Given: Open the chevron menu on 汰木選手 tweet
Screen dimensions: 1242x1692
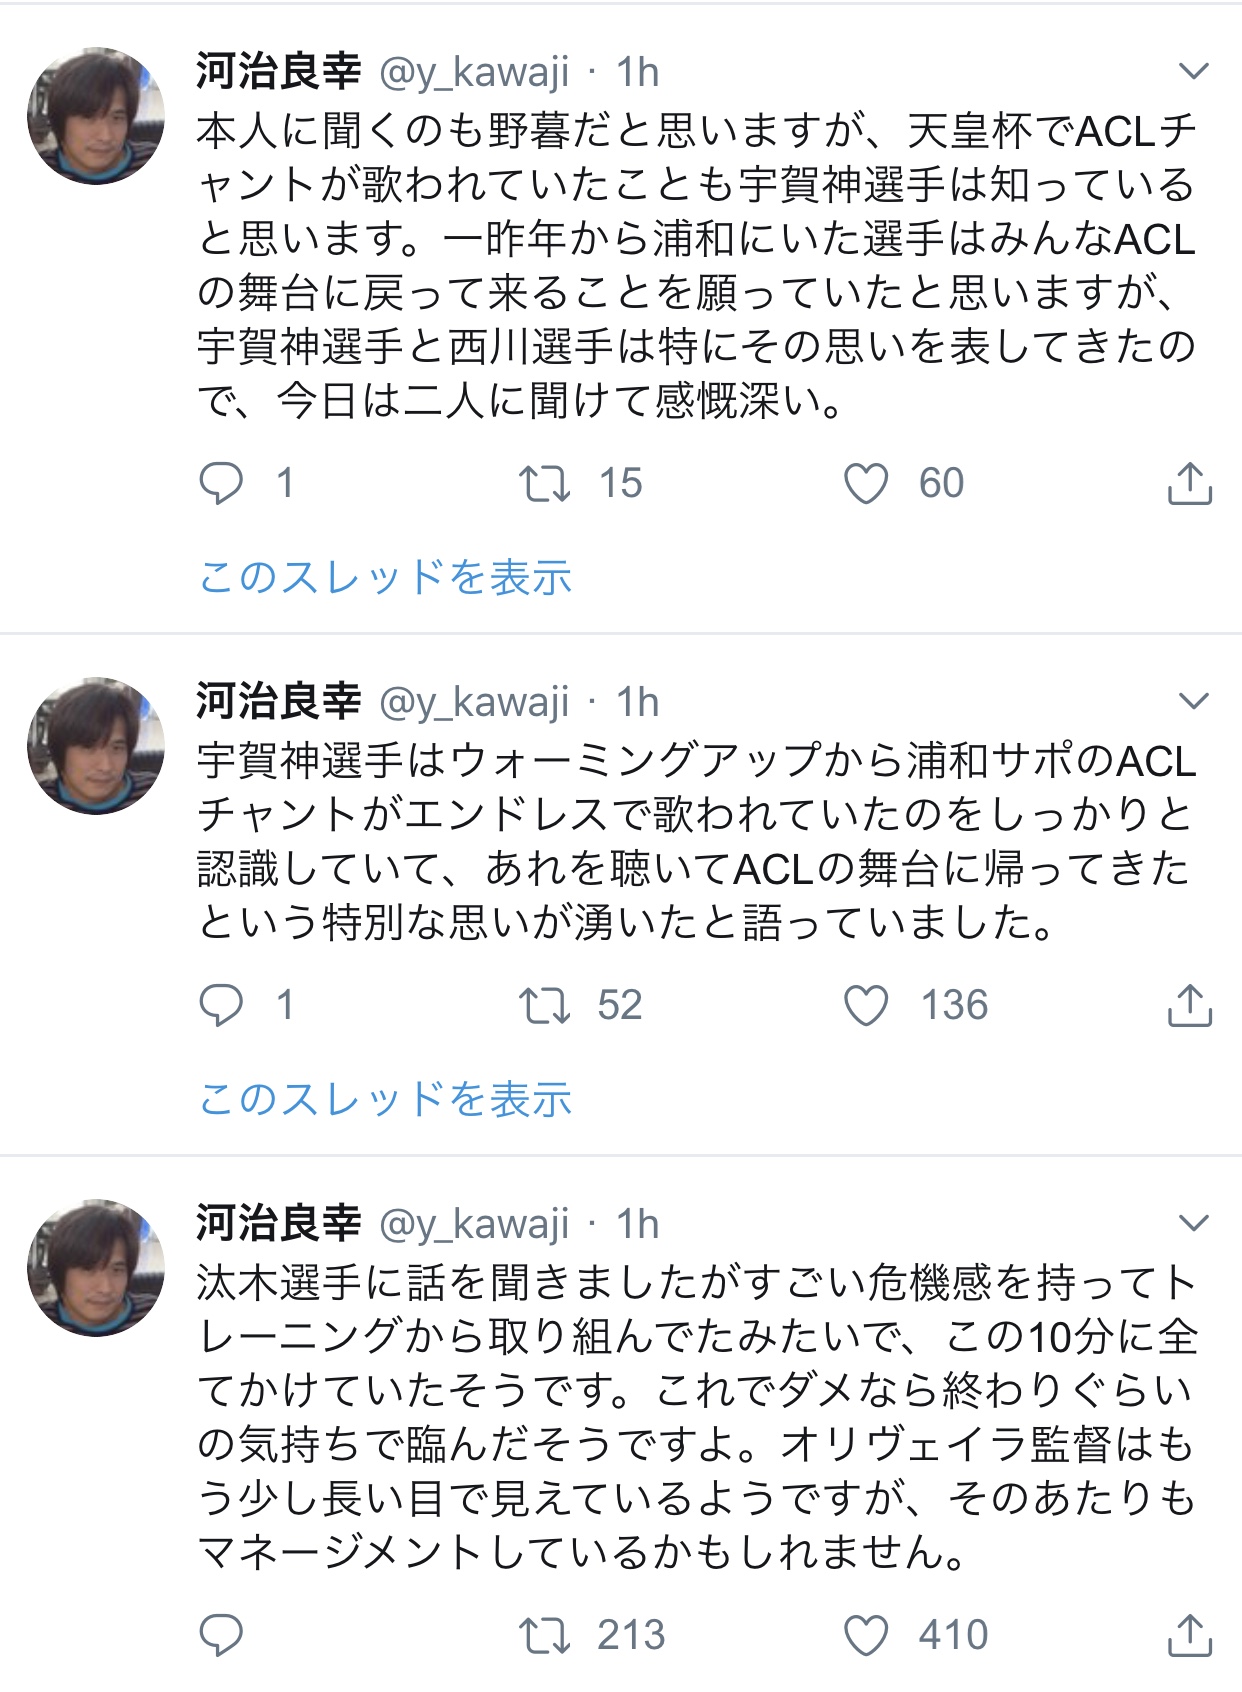Looking at the screenshot, I should coord(1194,1222).
